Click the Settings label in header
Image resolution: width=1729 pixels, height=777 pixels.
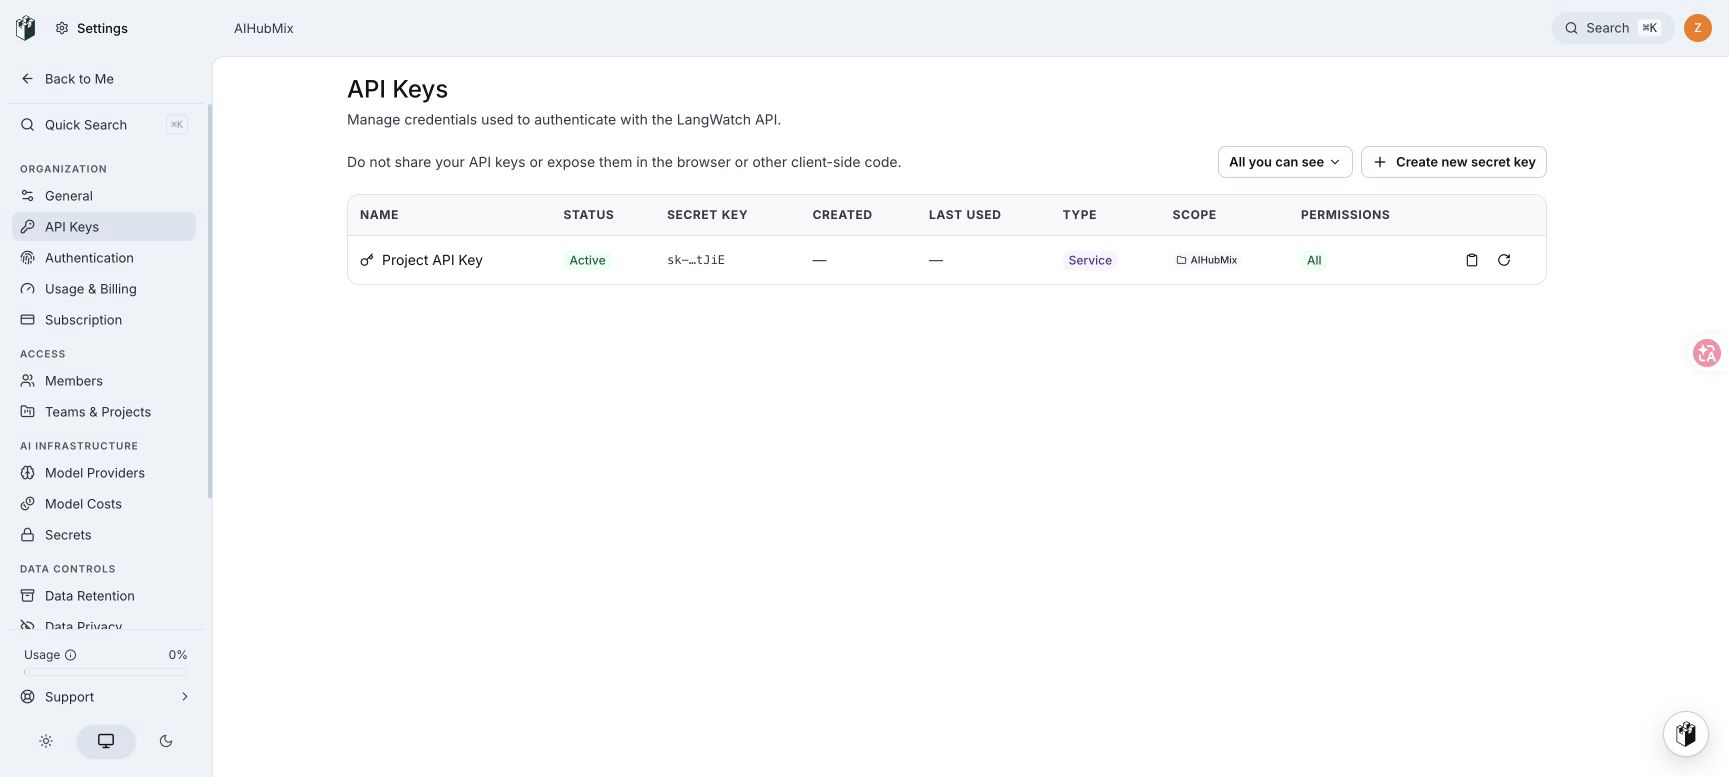click(x=102, y=28)
